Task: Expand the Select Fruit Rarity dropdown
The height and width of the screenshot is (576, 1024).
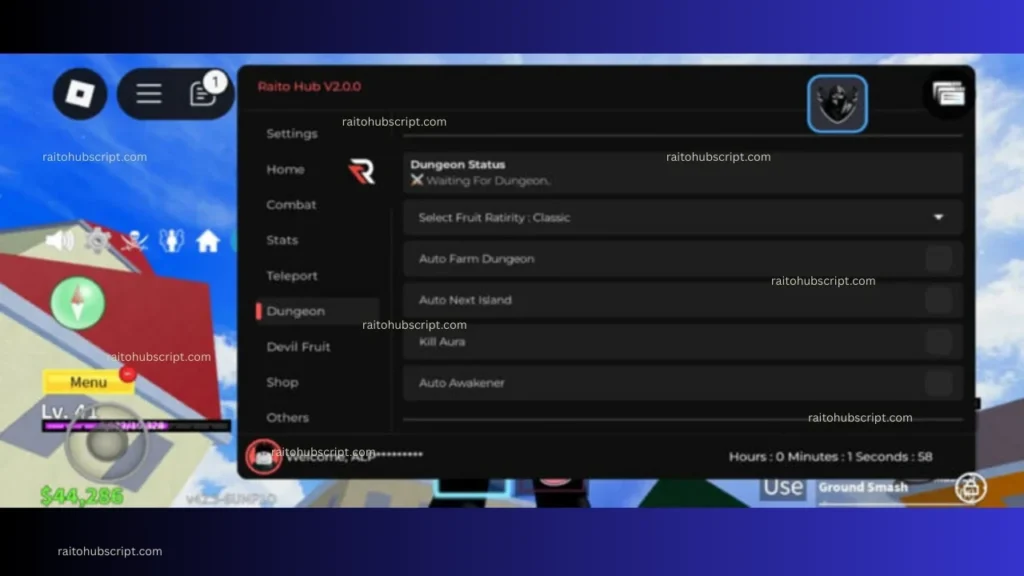Action: click(682, 217)
